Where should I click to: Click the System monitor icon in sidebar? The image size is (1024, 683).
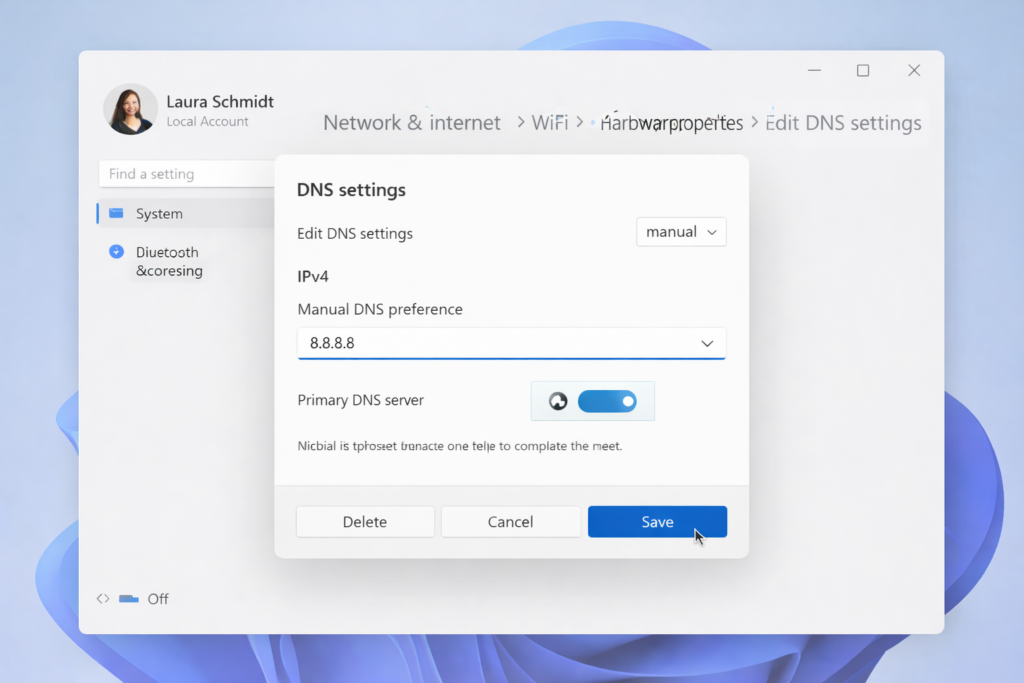(116, 213)
